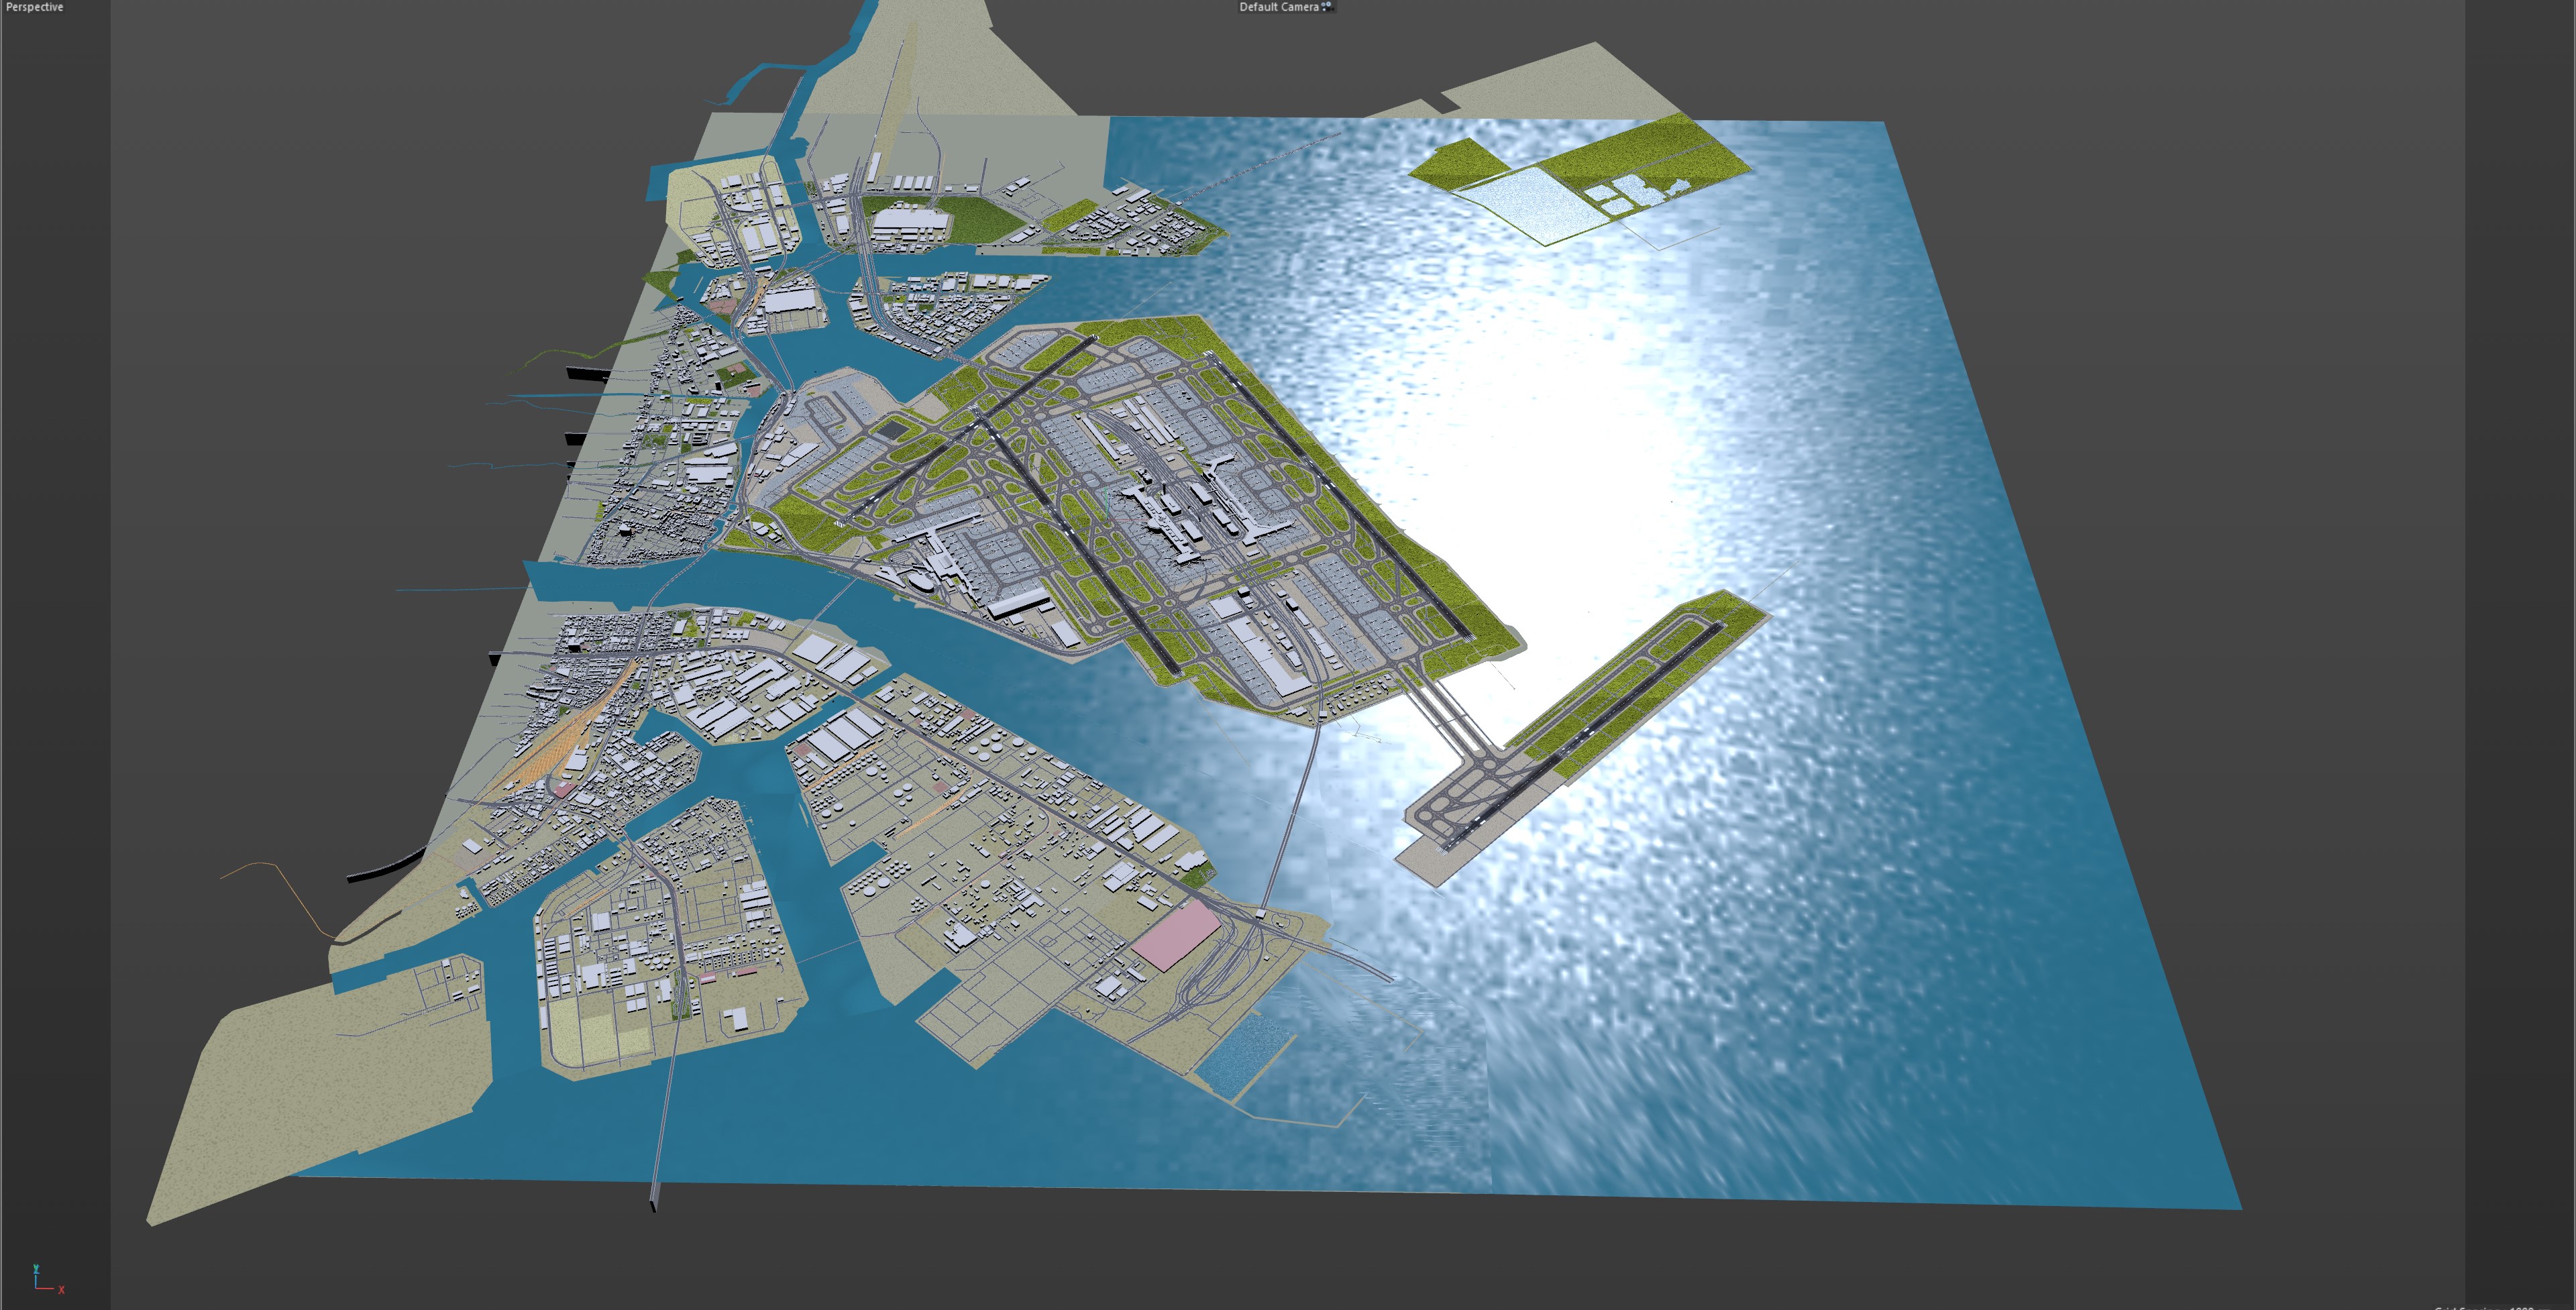Click the red X axis indicator
The height and width of the screenshot is (1310, 2576).
pyautogui.click(x=61, y=1290)
